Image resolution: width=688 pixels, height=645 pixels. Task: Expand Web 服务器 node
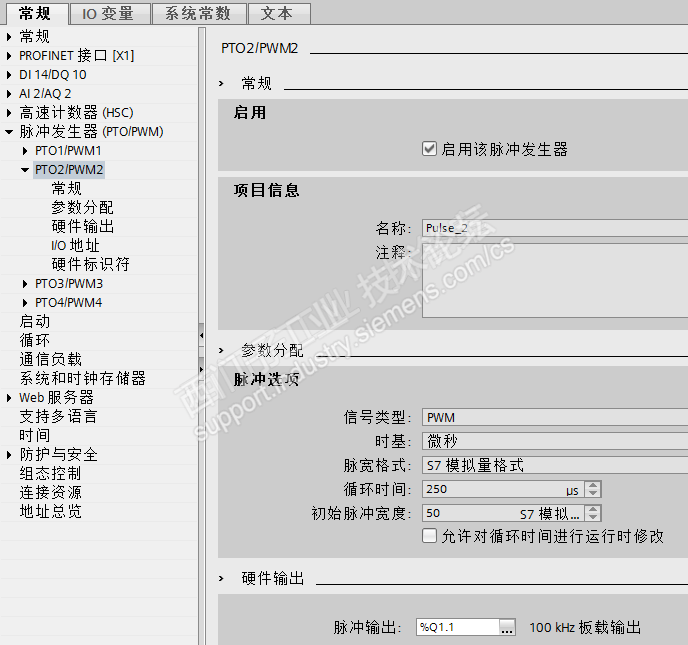[9, 398]
